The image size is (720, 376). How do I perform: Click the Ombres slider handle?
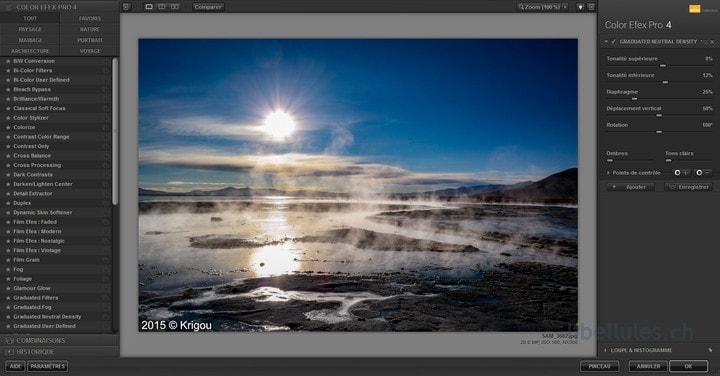pos(610,160)
